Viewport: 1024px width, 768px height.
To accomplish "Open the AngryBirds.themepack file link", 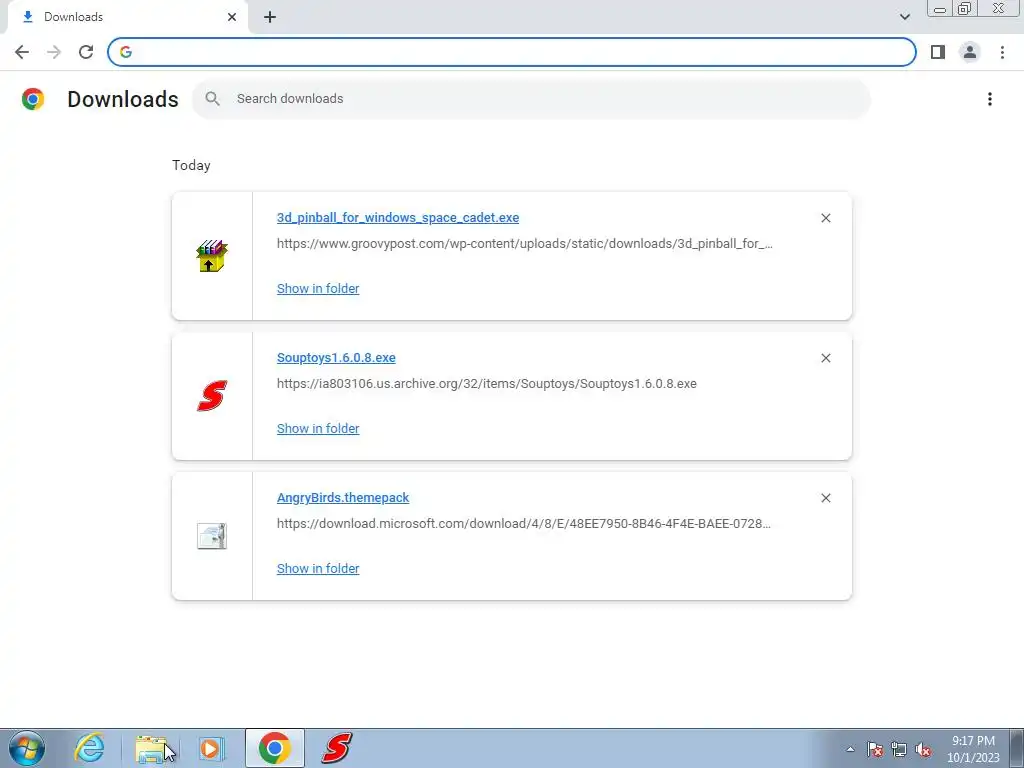I will coord(343,497).
